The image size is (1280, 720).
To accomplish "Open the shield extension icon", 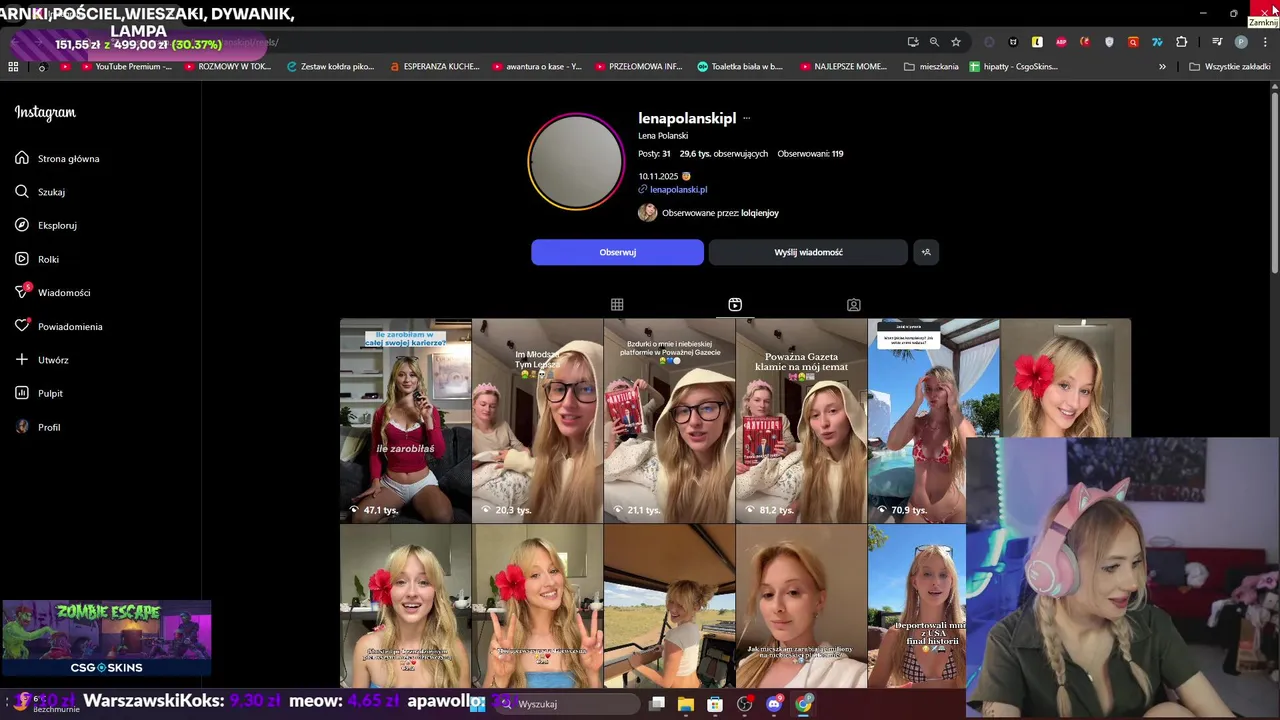I will point(1109,42).
